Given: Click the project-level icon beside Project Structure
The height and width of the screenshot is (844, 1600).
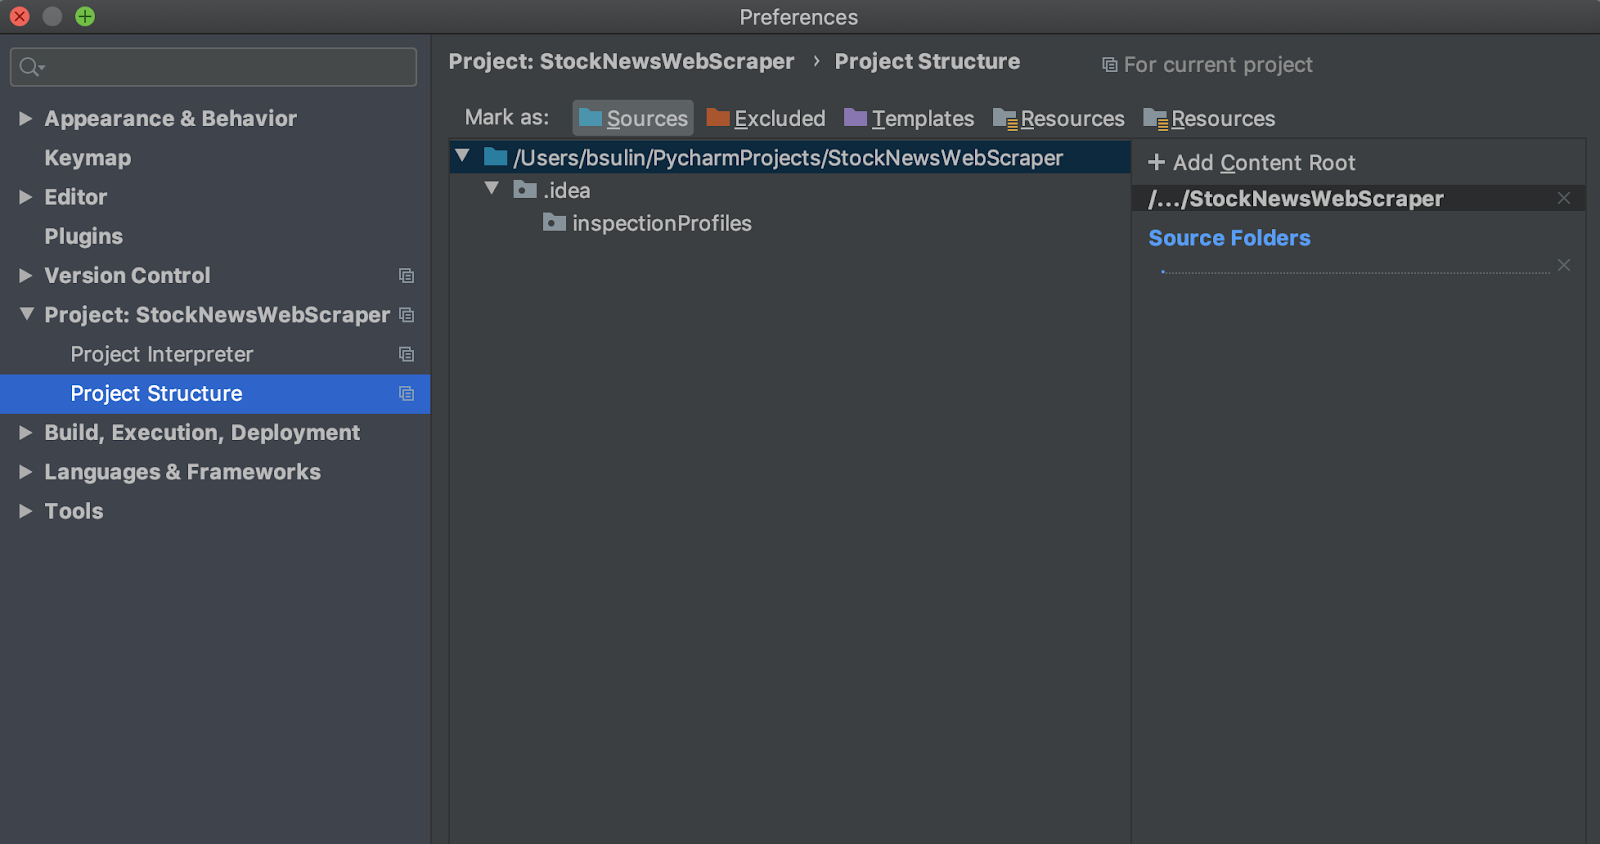Looking at the screenshot, I should 406,394.
